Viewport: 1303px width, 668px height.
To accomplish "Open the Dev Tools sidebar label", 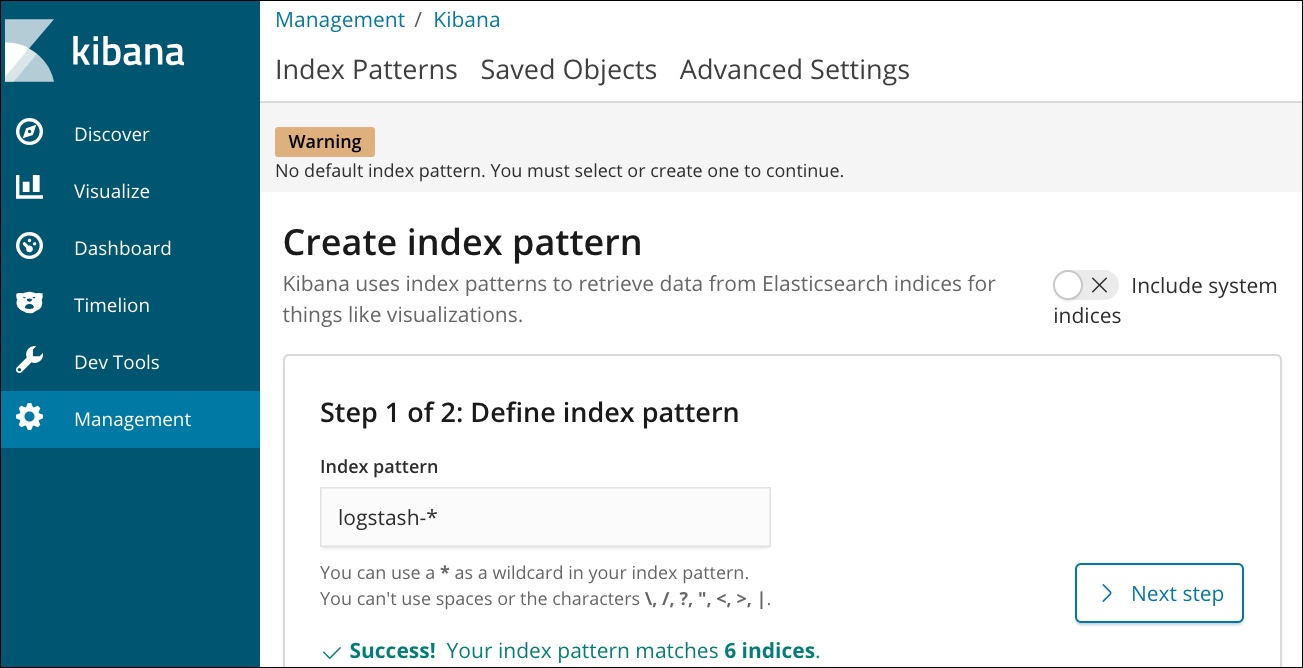I will 116,362.
